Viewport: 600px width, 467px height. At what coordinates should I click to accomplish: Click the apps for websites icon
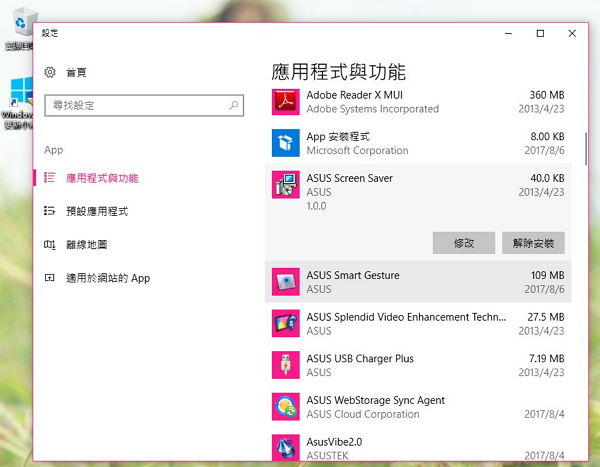click(50, 278)
